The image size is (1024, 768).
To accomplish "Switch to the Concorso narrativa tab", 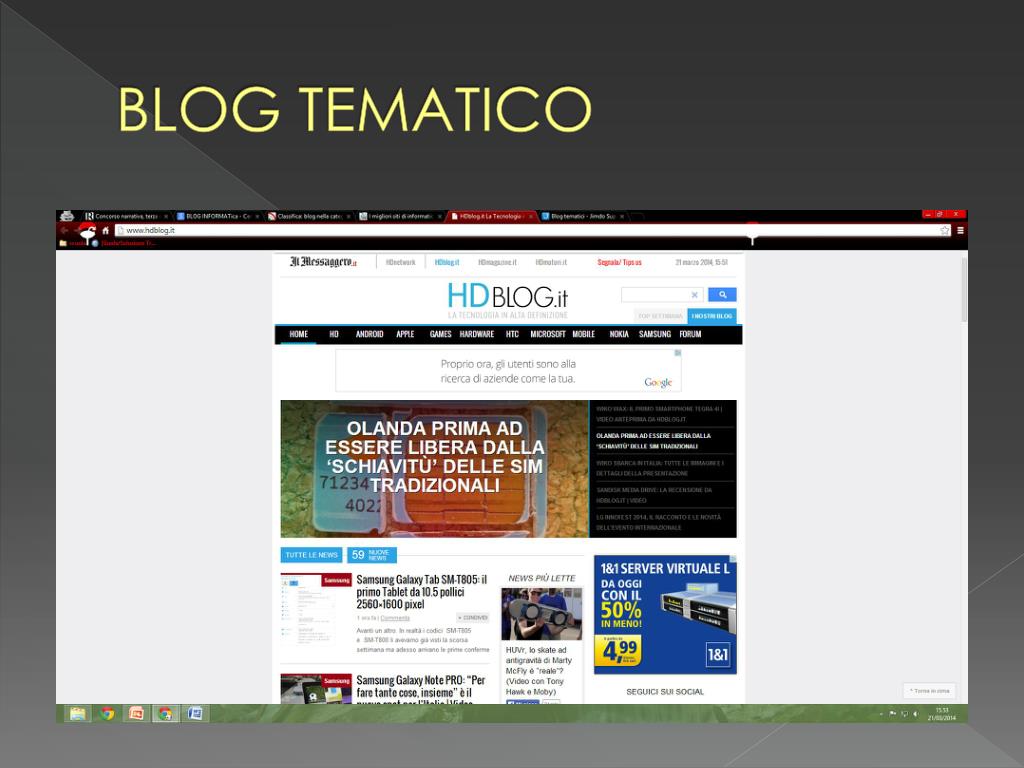I will tap(126, 216).
